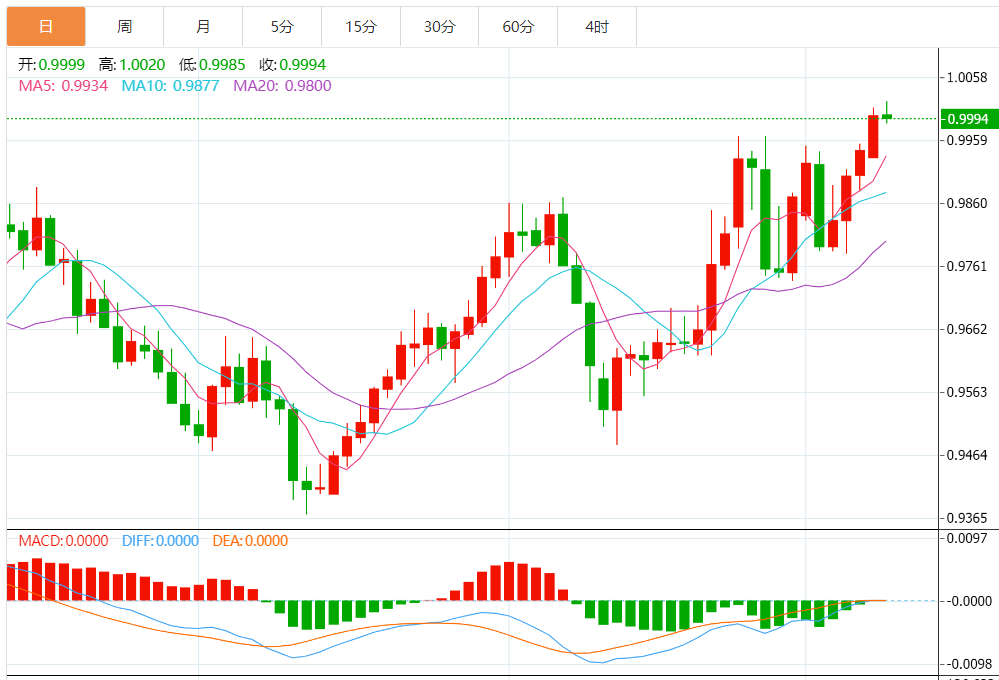This screenshot has width=999, height=680.
Task: Click the low price value 0.9985
Action: (222, 65)
